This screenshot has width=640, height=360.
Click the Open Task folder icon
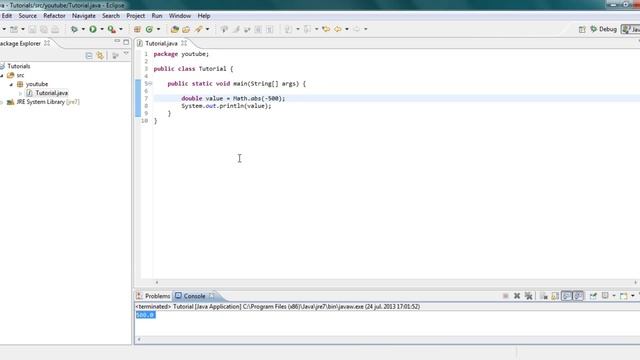click(x=186, y=29)
